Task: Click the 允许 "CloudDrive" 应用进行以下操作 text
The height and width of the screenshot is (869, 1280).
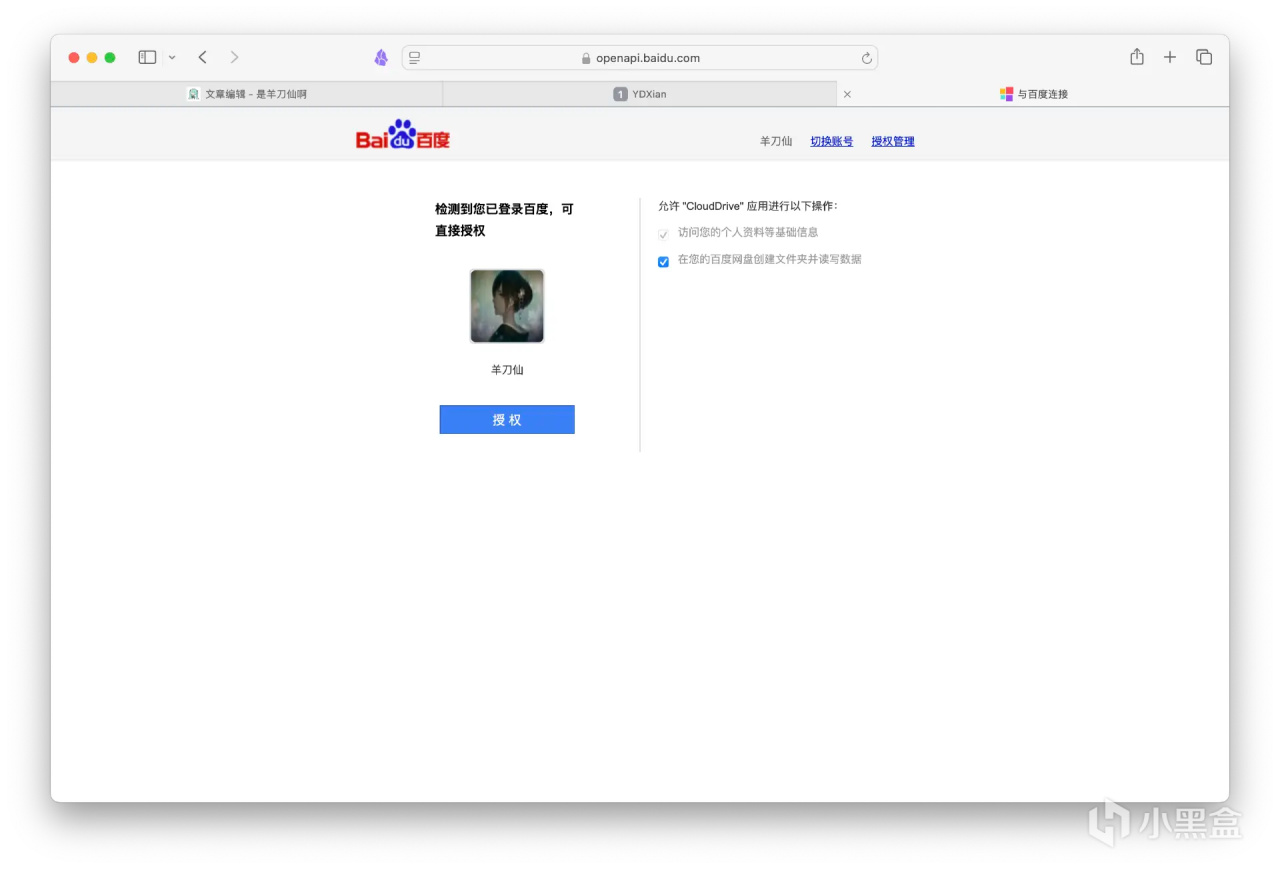Action: (748, 206)
